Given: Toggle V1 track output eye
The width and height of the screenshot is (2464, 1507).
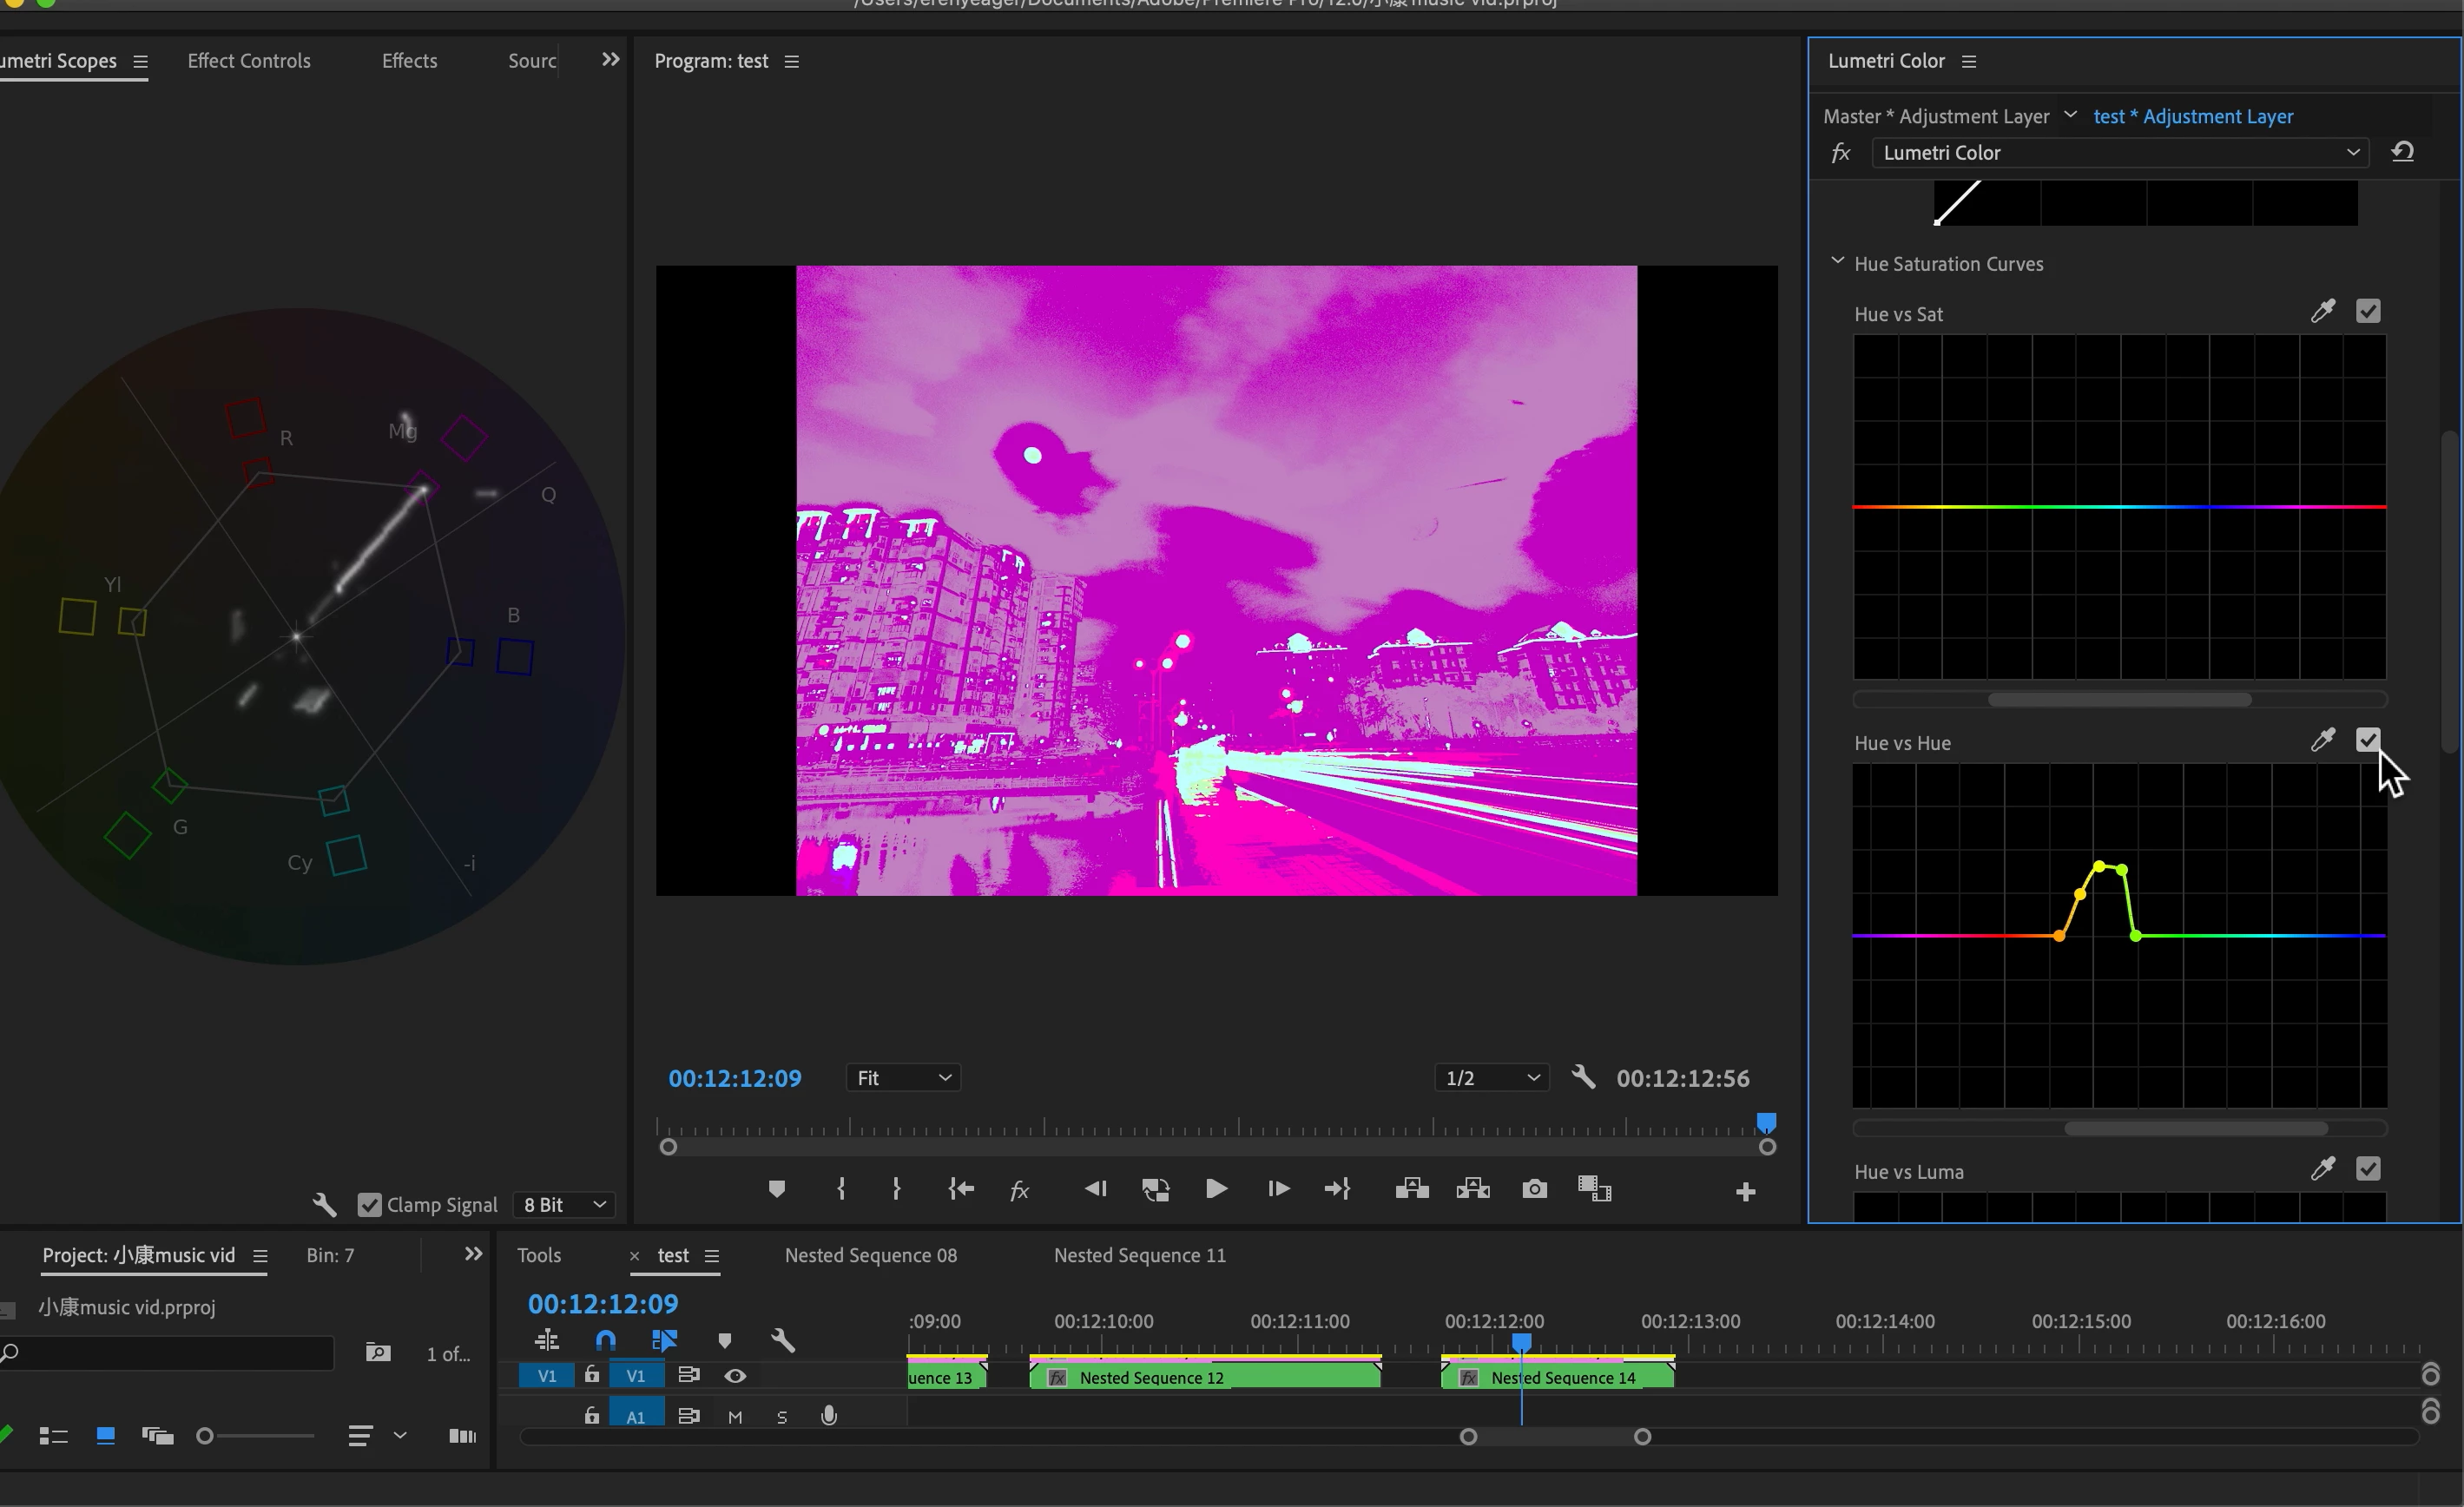Looking at the screenshot, I should [x=735, y=1376].
